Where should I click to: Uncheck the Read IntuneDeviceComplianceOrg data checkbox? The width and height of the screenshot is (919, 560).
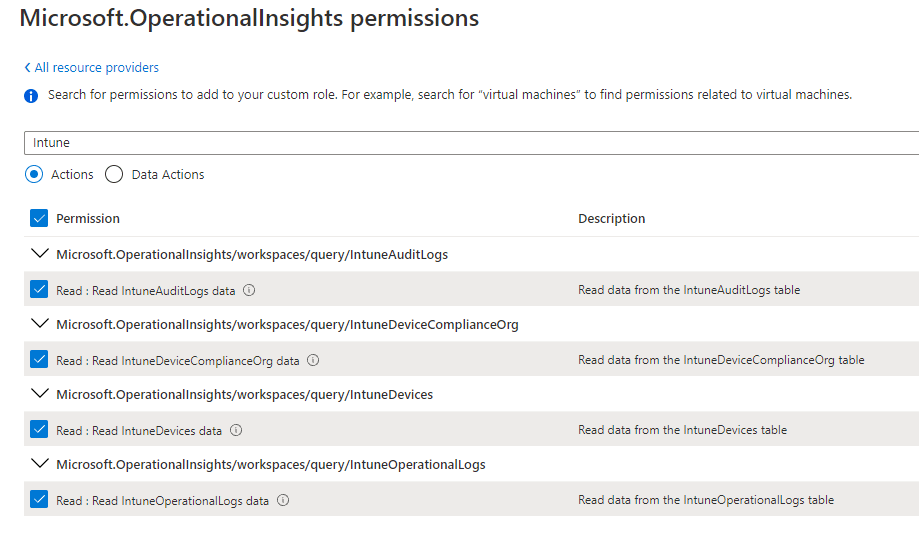coord(39,359)
